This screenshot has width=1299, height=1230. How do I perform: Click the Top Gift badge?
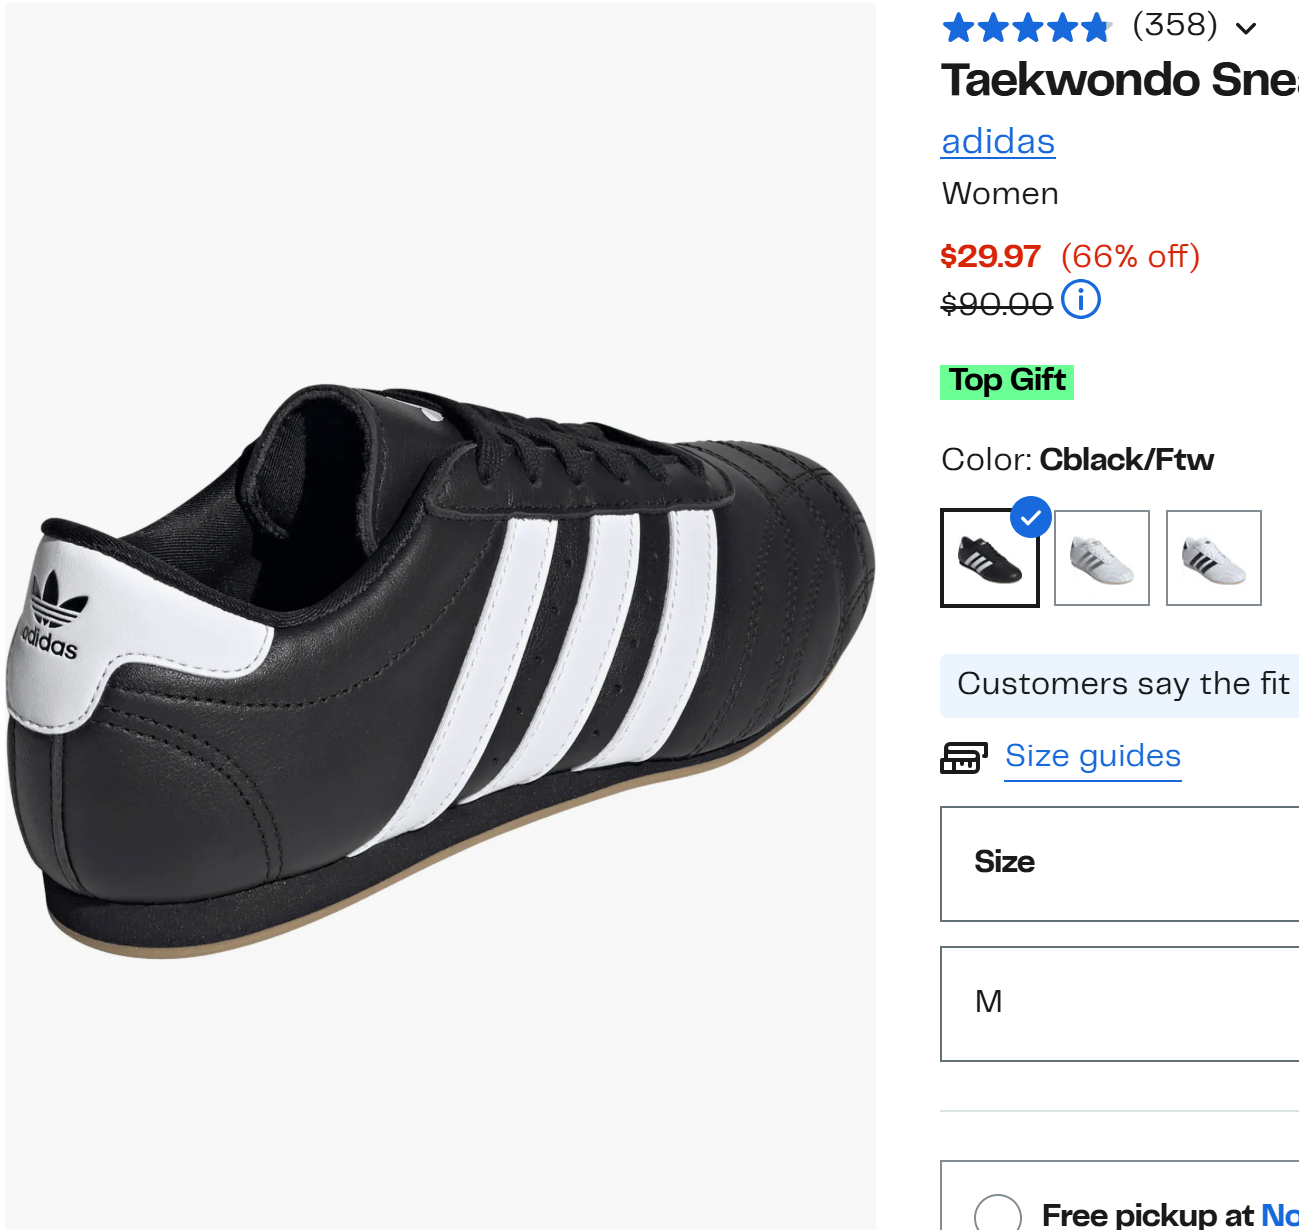1007,381
